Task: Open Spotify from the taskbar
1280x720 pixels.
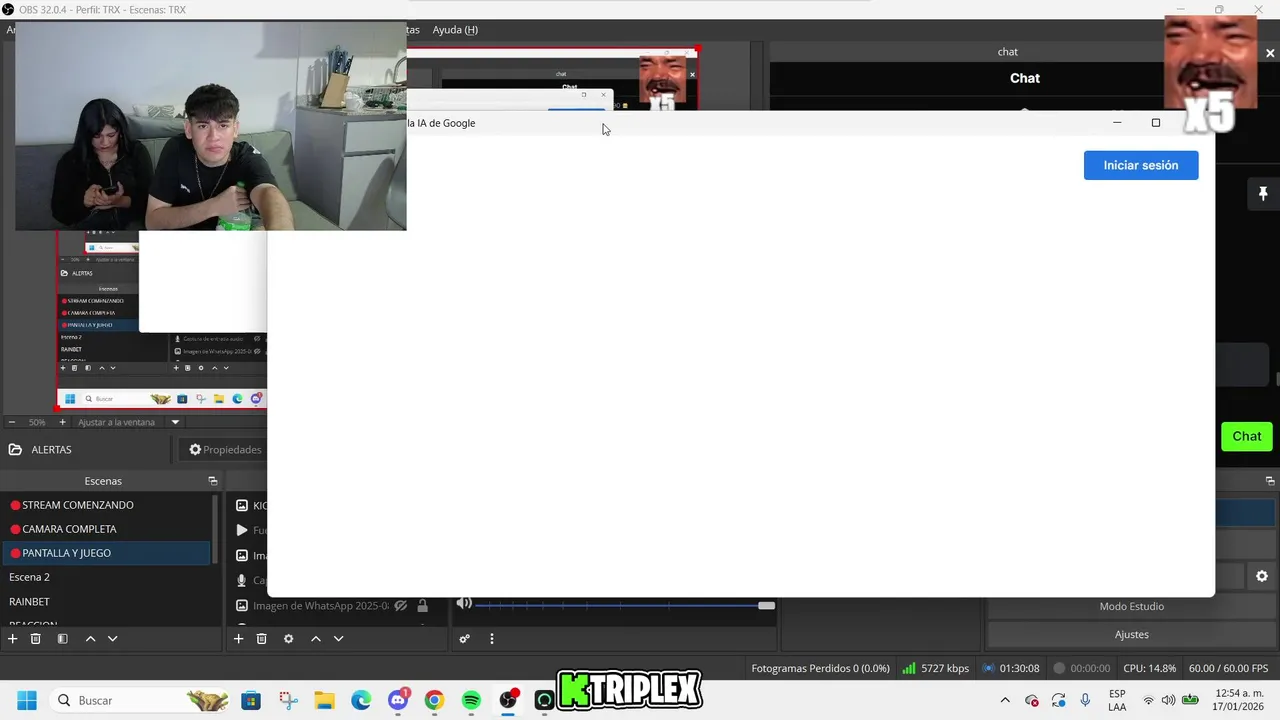Action: [x=471, y=700]
